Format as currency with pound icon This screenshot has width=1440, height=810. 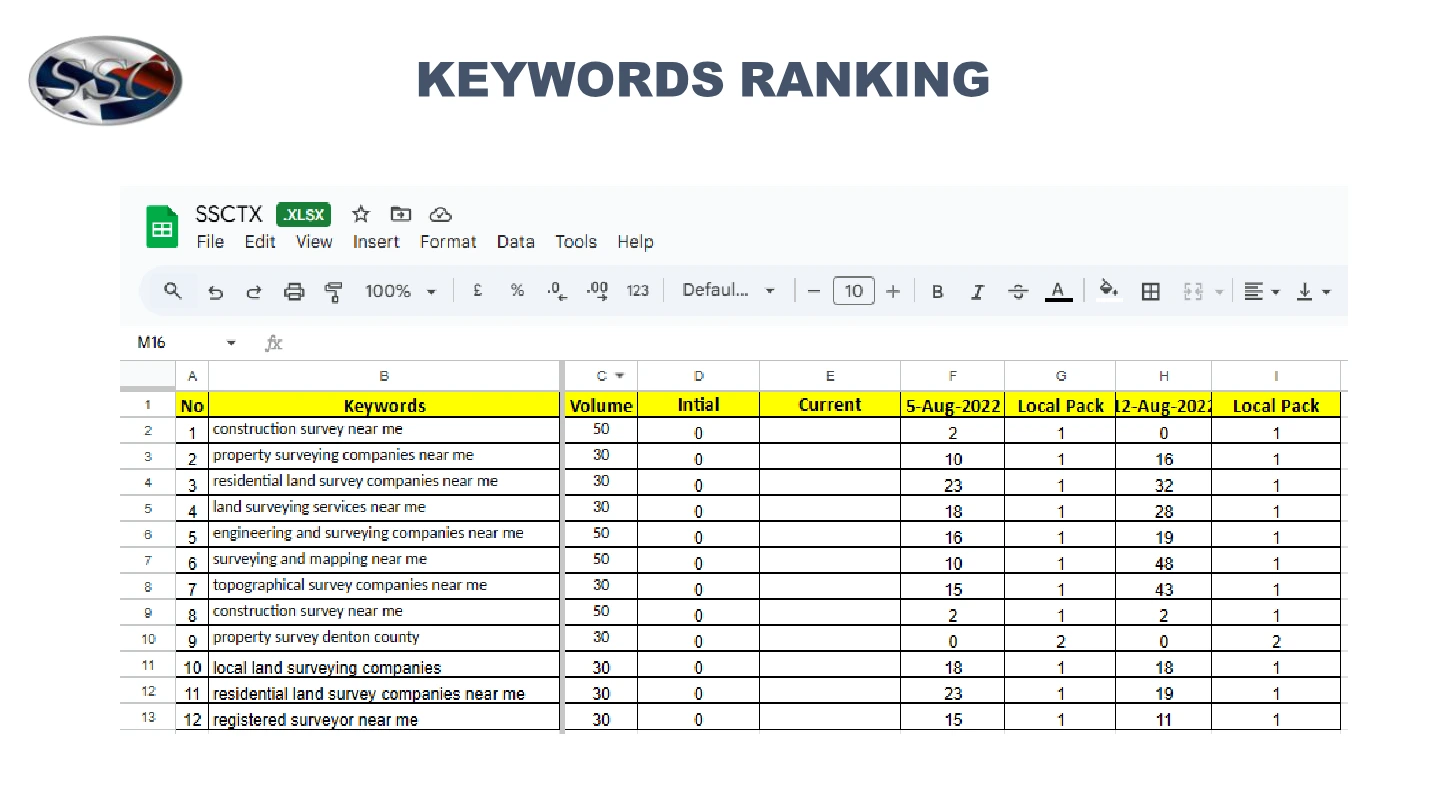[x=478, y=291]
